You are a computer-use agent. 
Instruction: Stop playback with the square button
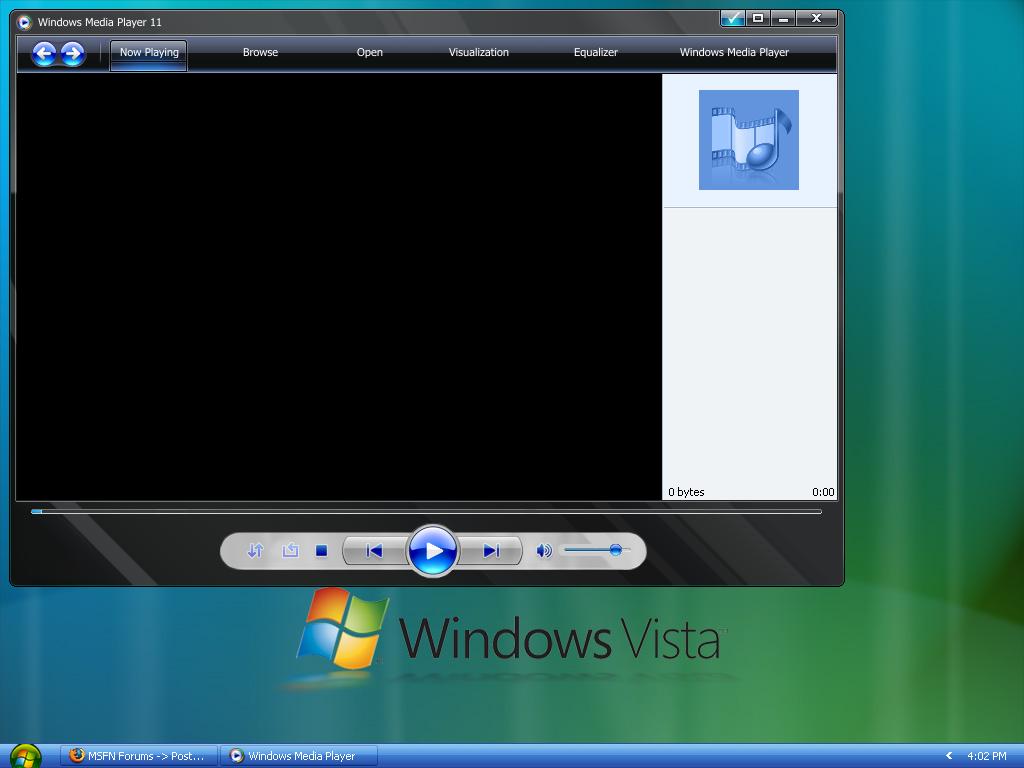(x=321, y=551)
